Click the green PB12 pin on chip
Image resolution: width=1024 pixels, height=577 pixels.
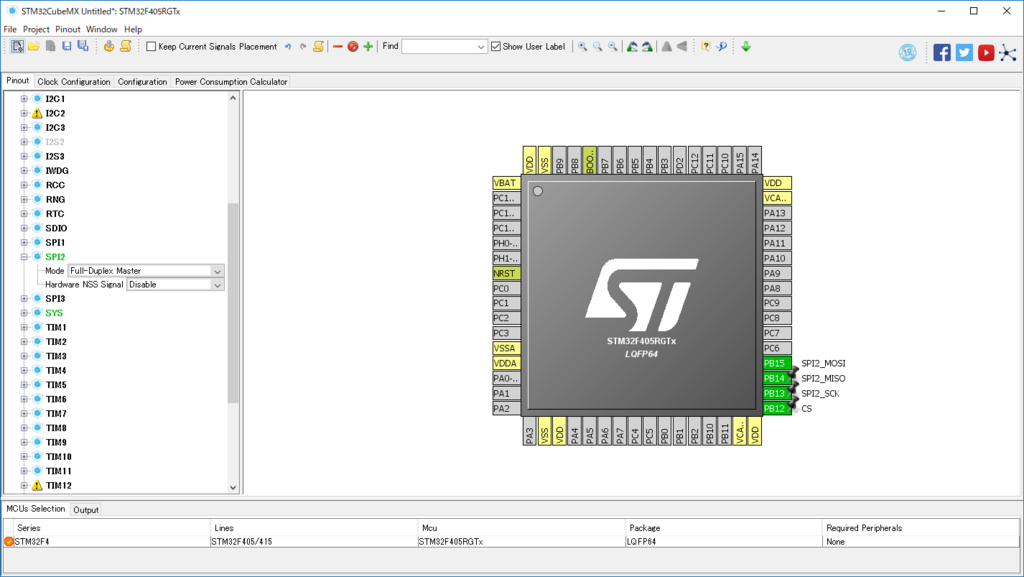pyautogui.click(x=776, y=409)
